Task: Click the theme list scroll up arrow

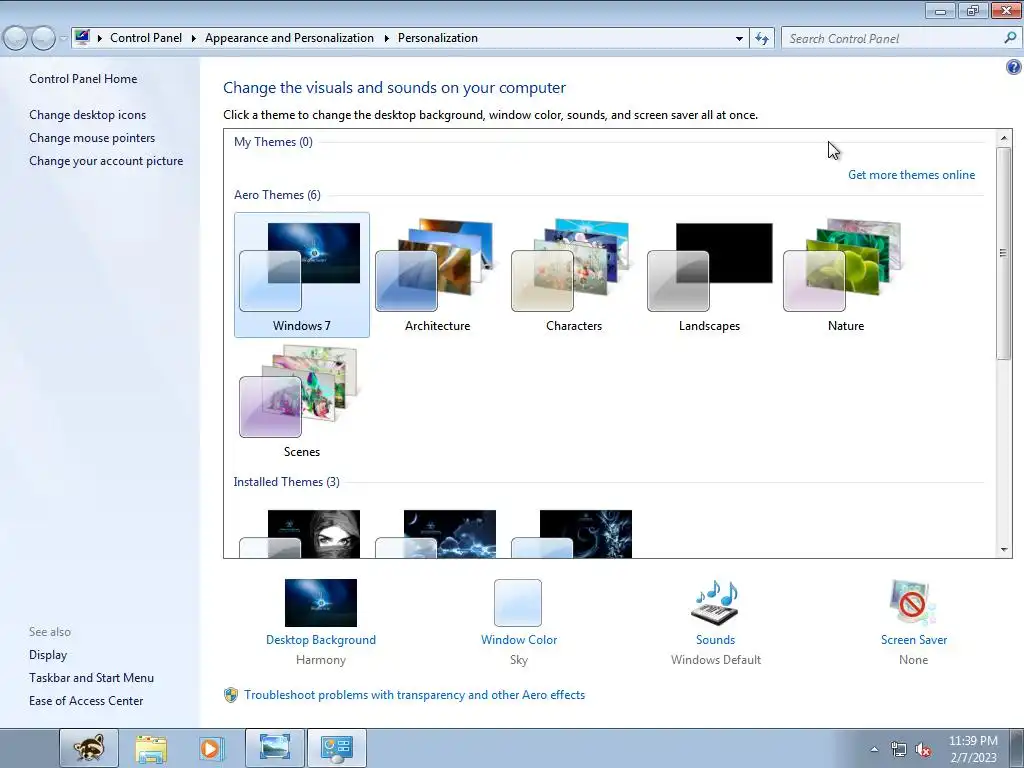Action: point(1004,138)
